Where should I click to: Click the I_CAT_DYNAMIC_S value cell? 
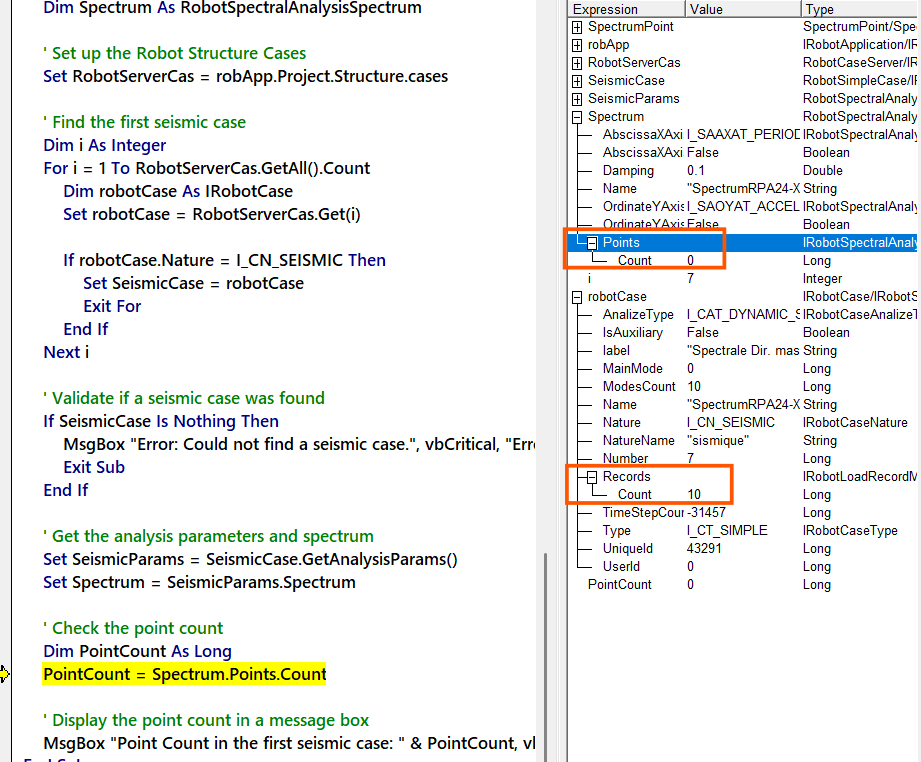pos(743,315)
